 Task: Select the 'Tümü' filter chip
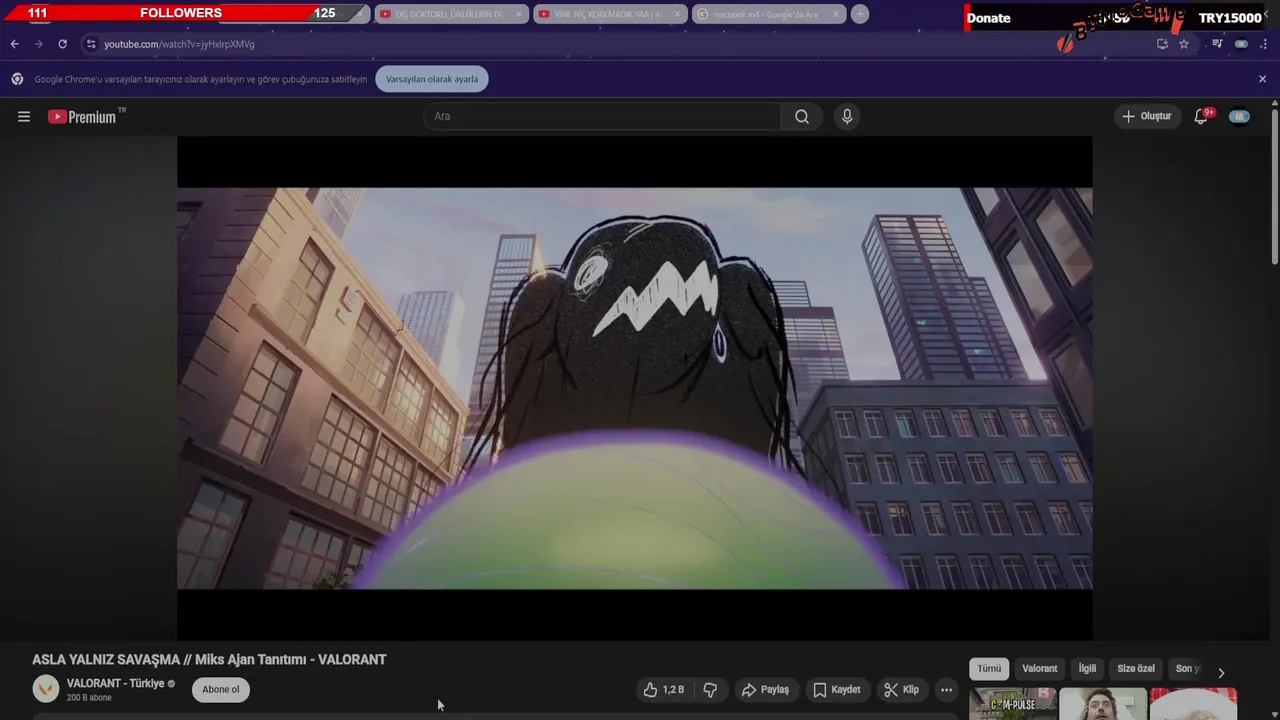(x=989, y=668)
